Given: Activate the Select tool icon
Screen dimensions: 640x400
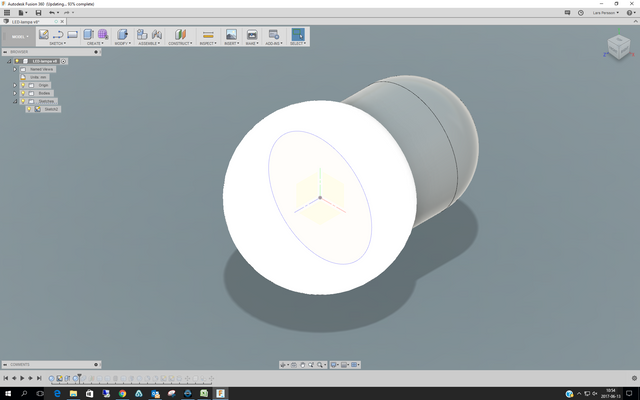Looking at the screenshot, I should point(298,34).
